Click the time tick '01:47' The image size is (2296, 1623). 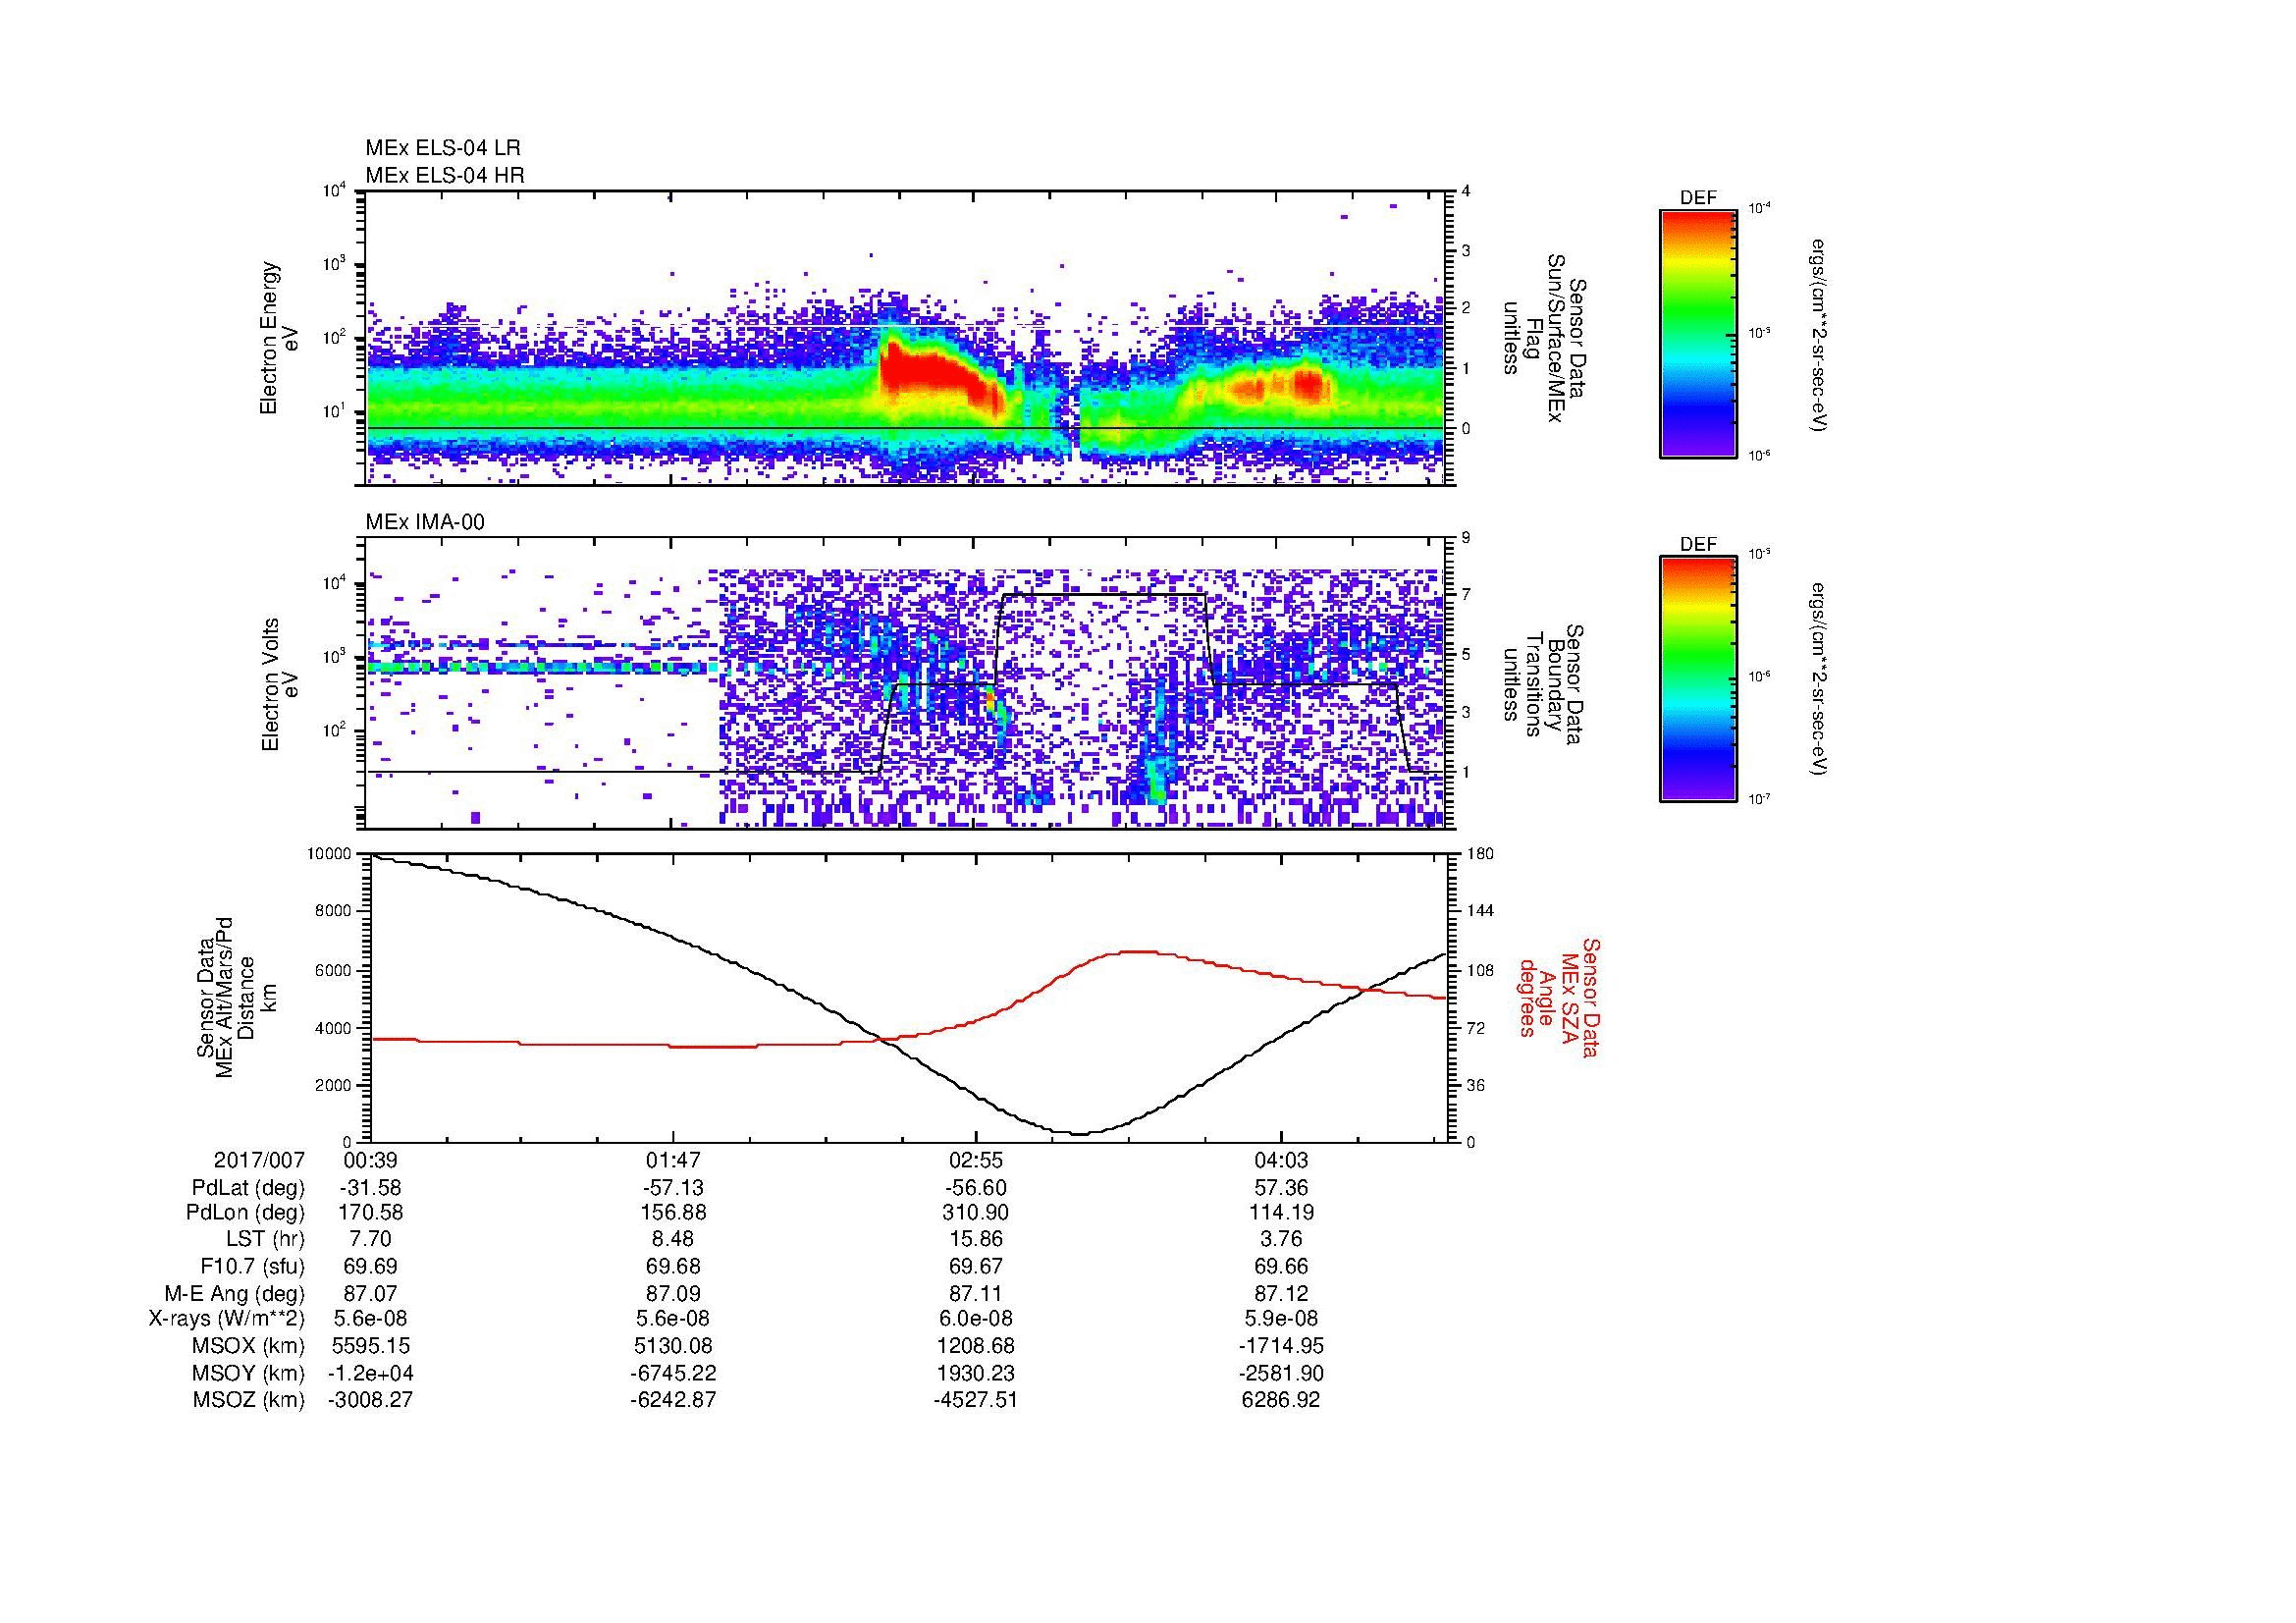click(673, 1161)
